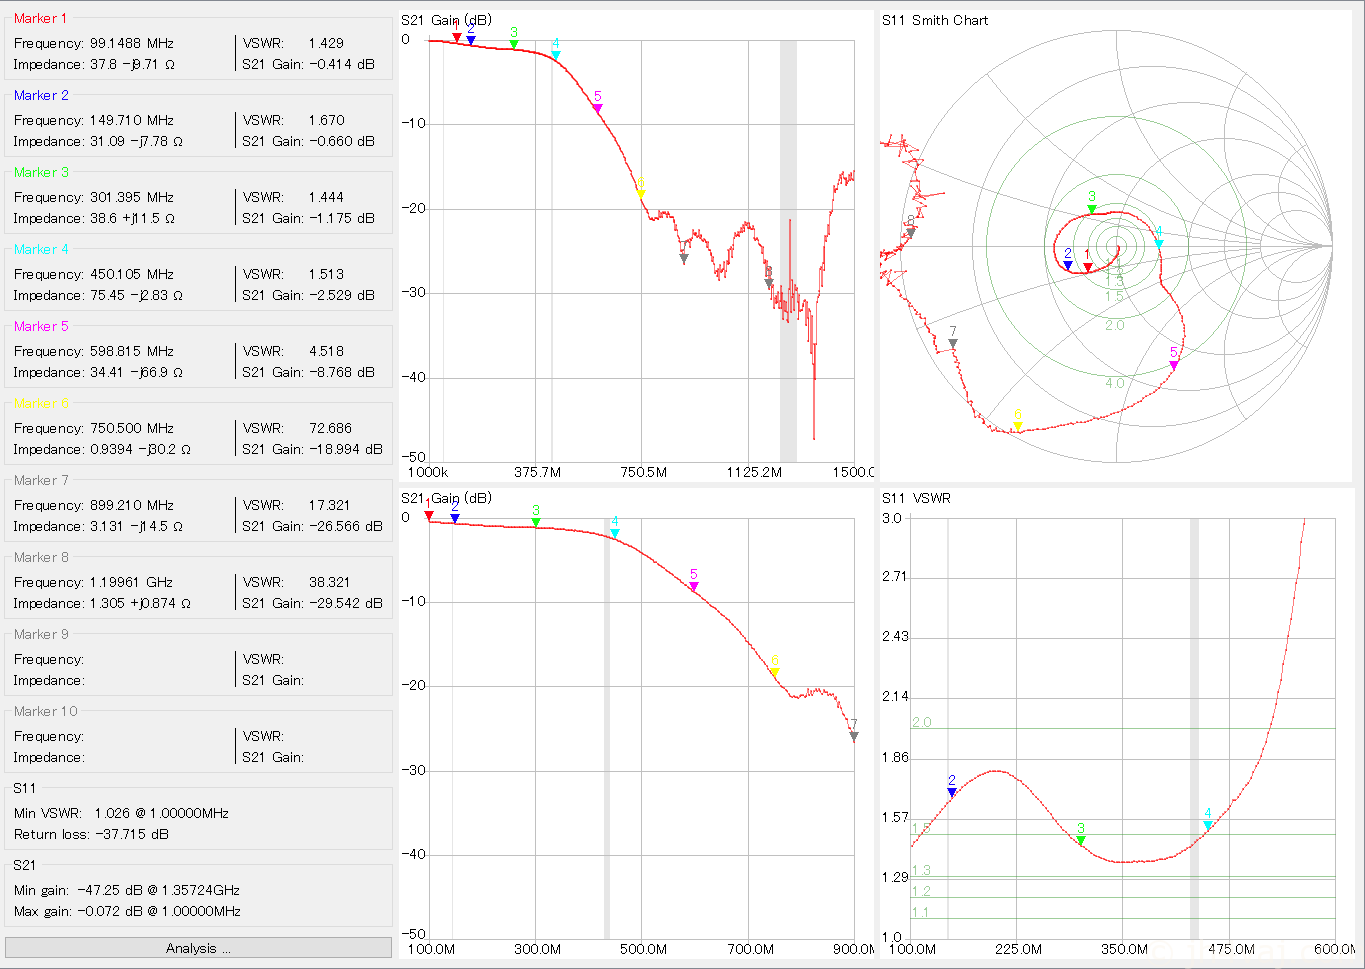Select red marker 1 on top S21 Gain chart
This screenshot has width=1365, height=969.
pyautogui.click(x=457, y=38)
